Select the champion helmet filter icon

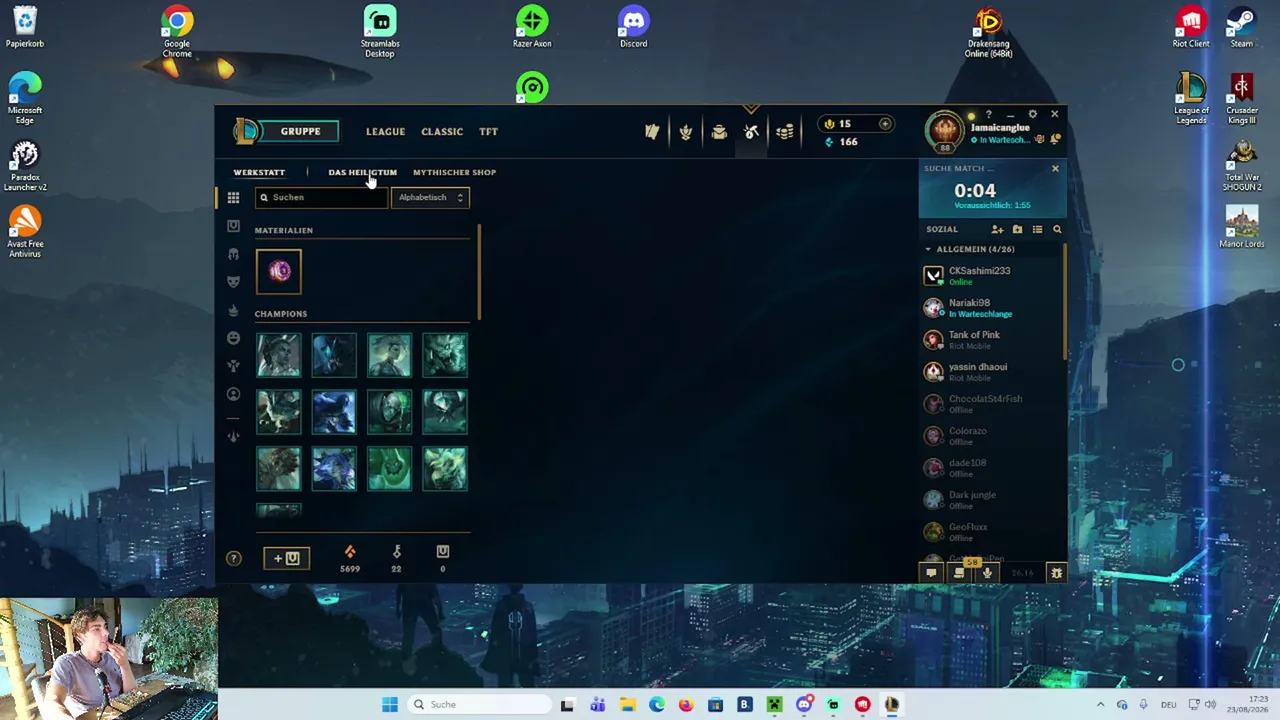coord(233,254)
